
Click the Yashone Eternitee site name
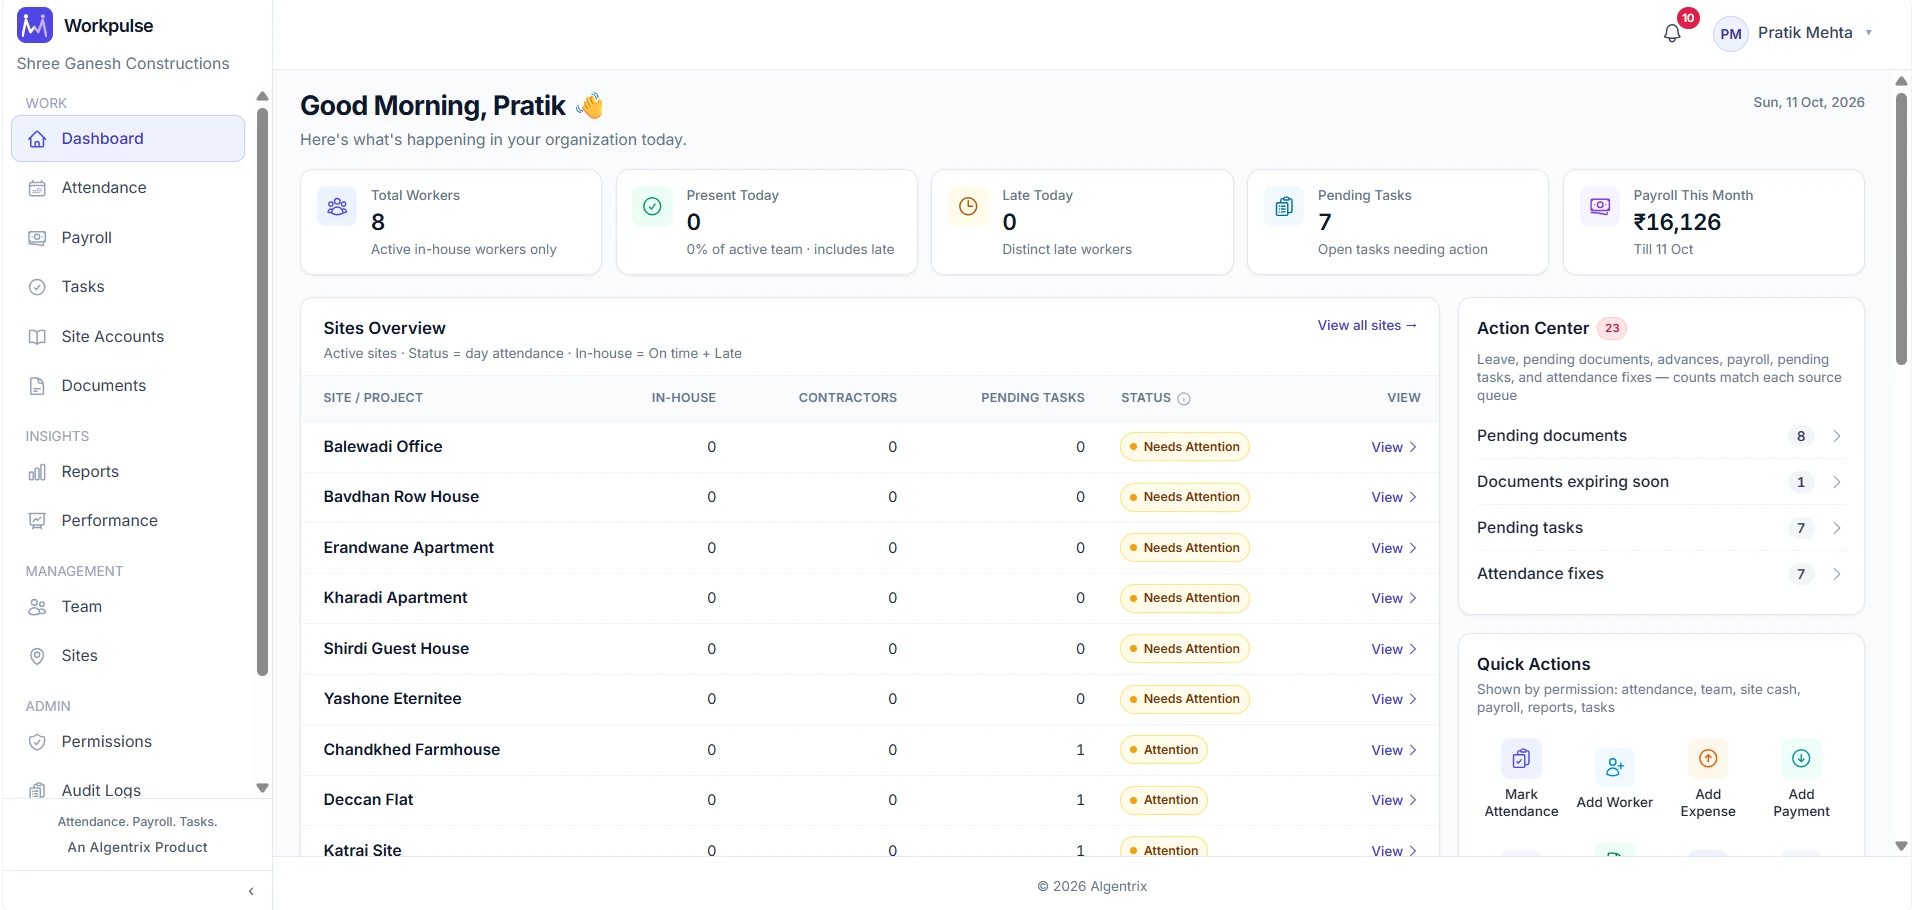(x=392, y=699)
